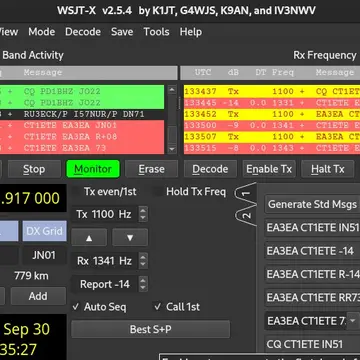360x360 pixels.
Task: Click Halt Tx button
Action: pyautogui.click(x=328, y=169)
